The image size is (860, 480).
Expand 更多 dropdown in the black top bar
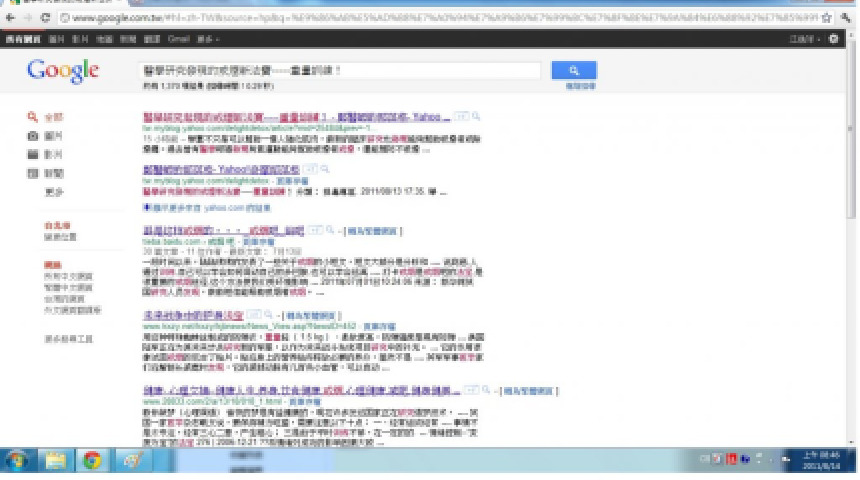pos(207,38)
